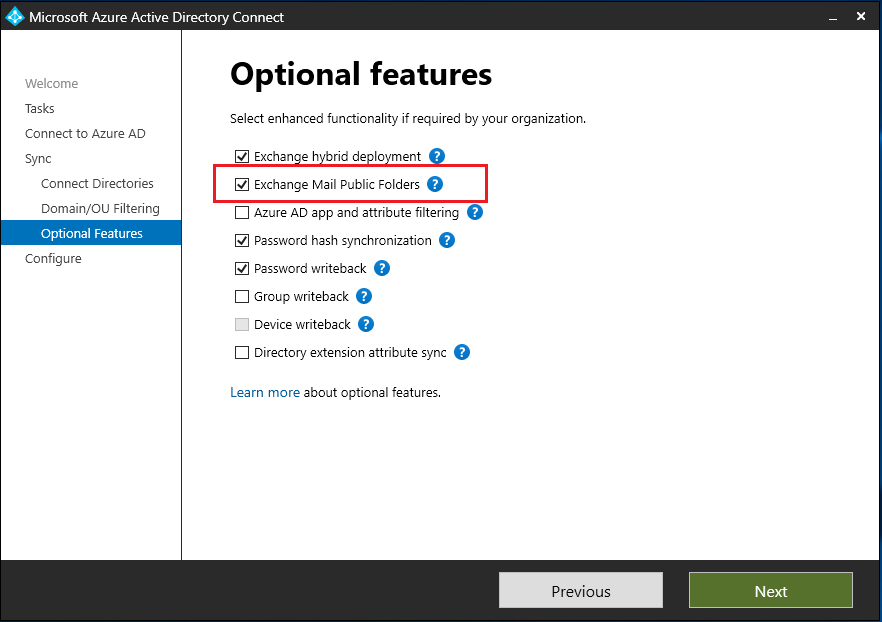Show help for Password hash synchronization
882x622 pixels.
(447, 240)
